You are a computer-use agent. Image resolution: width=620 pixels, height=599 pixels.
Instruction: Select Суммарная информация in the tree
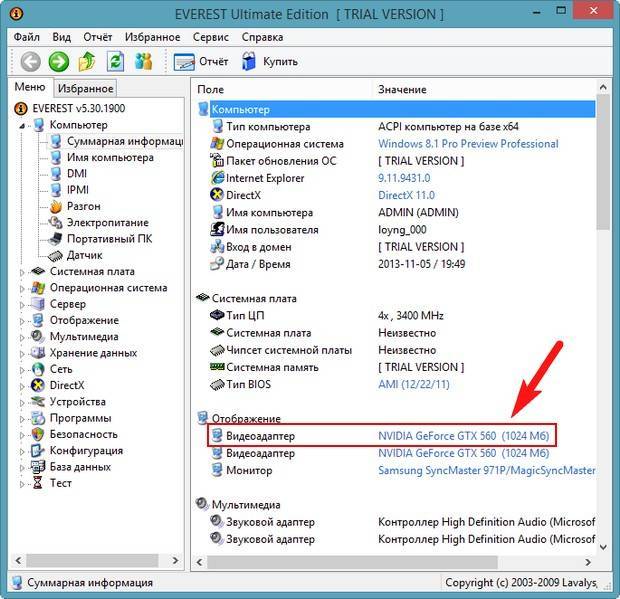tap(125, 141)
